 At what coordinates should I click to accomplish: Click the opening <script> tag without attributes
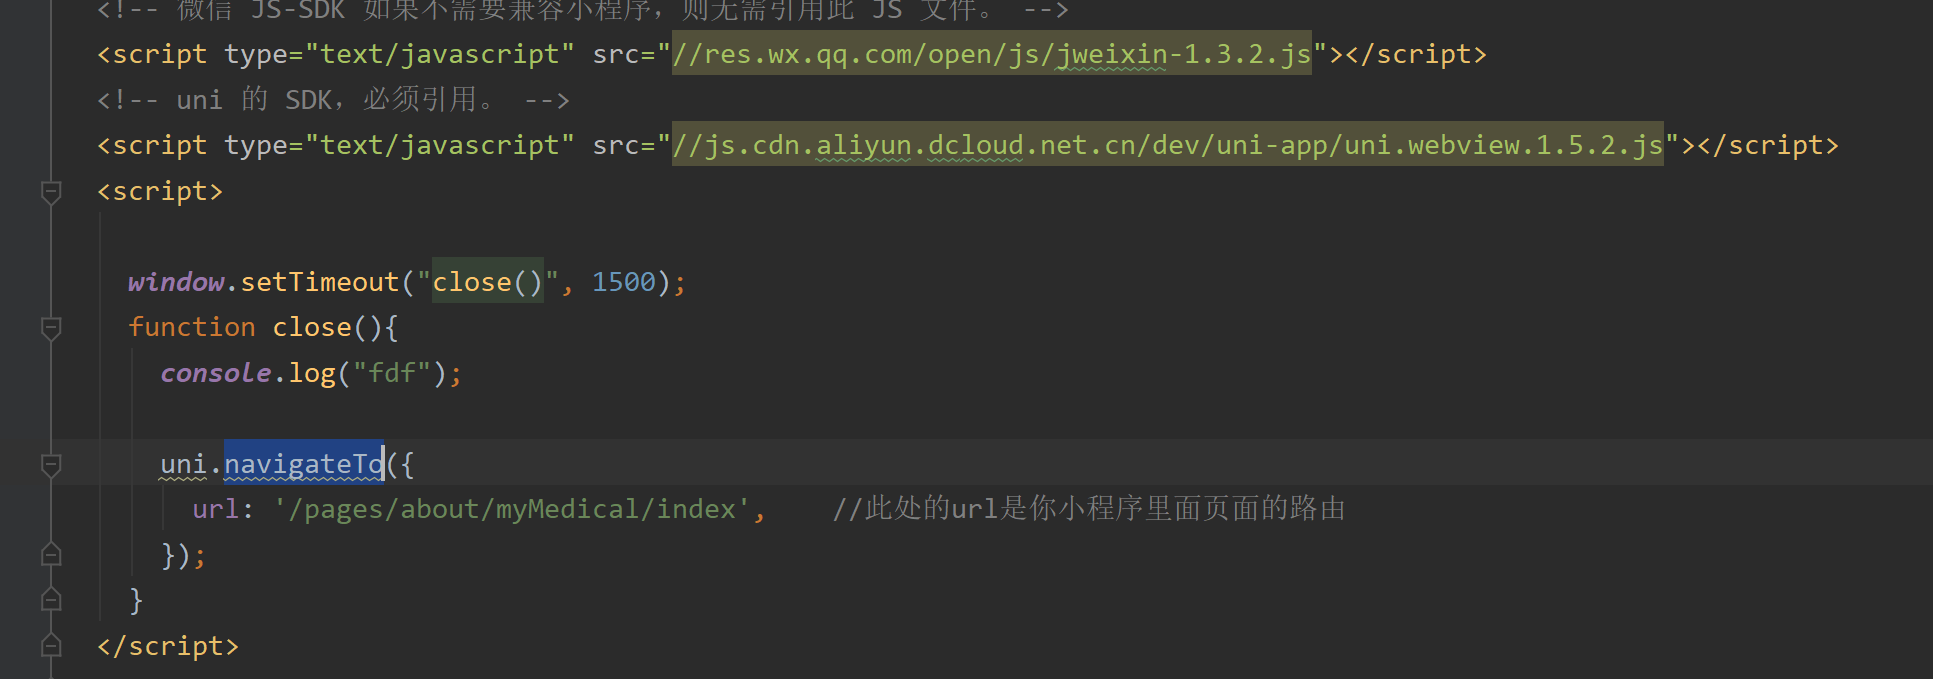160,191
